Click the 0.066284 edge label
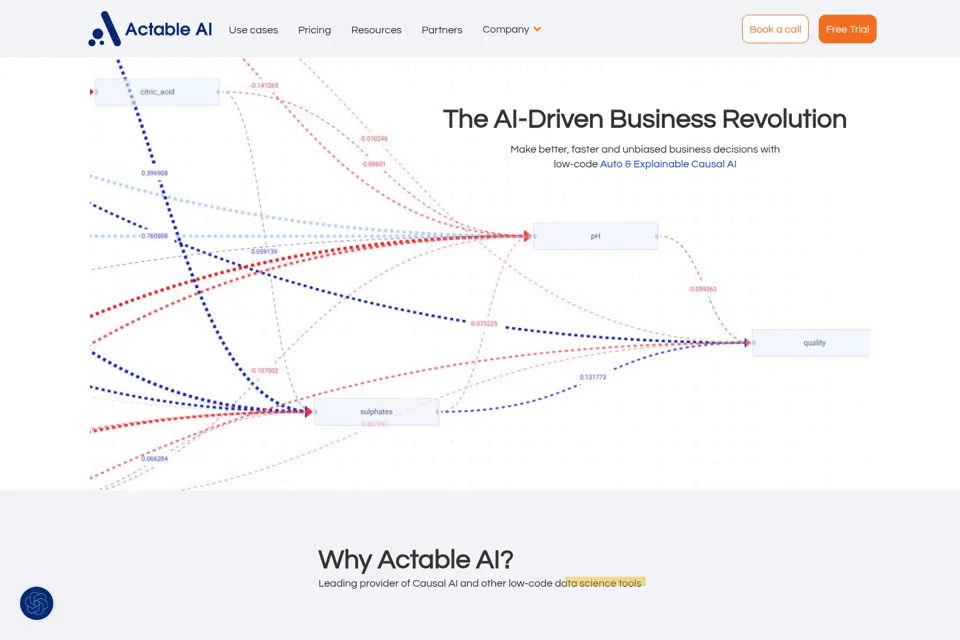This screenshot has height=640, width=960. pos(154,459)
